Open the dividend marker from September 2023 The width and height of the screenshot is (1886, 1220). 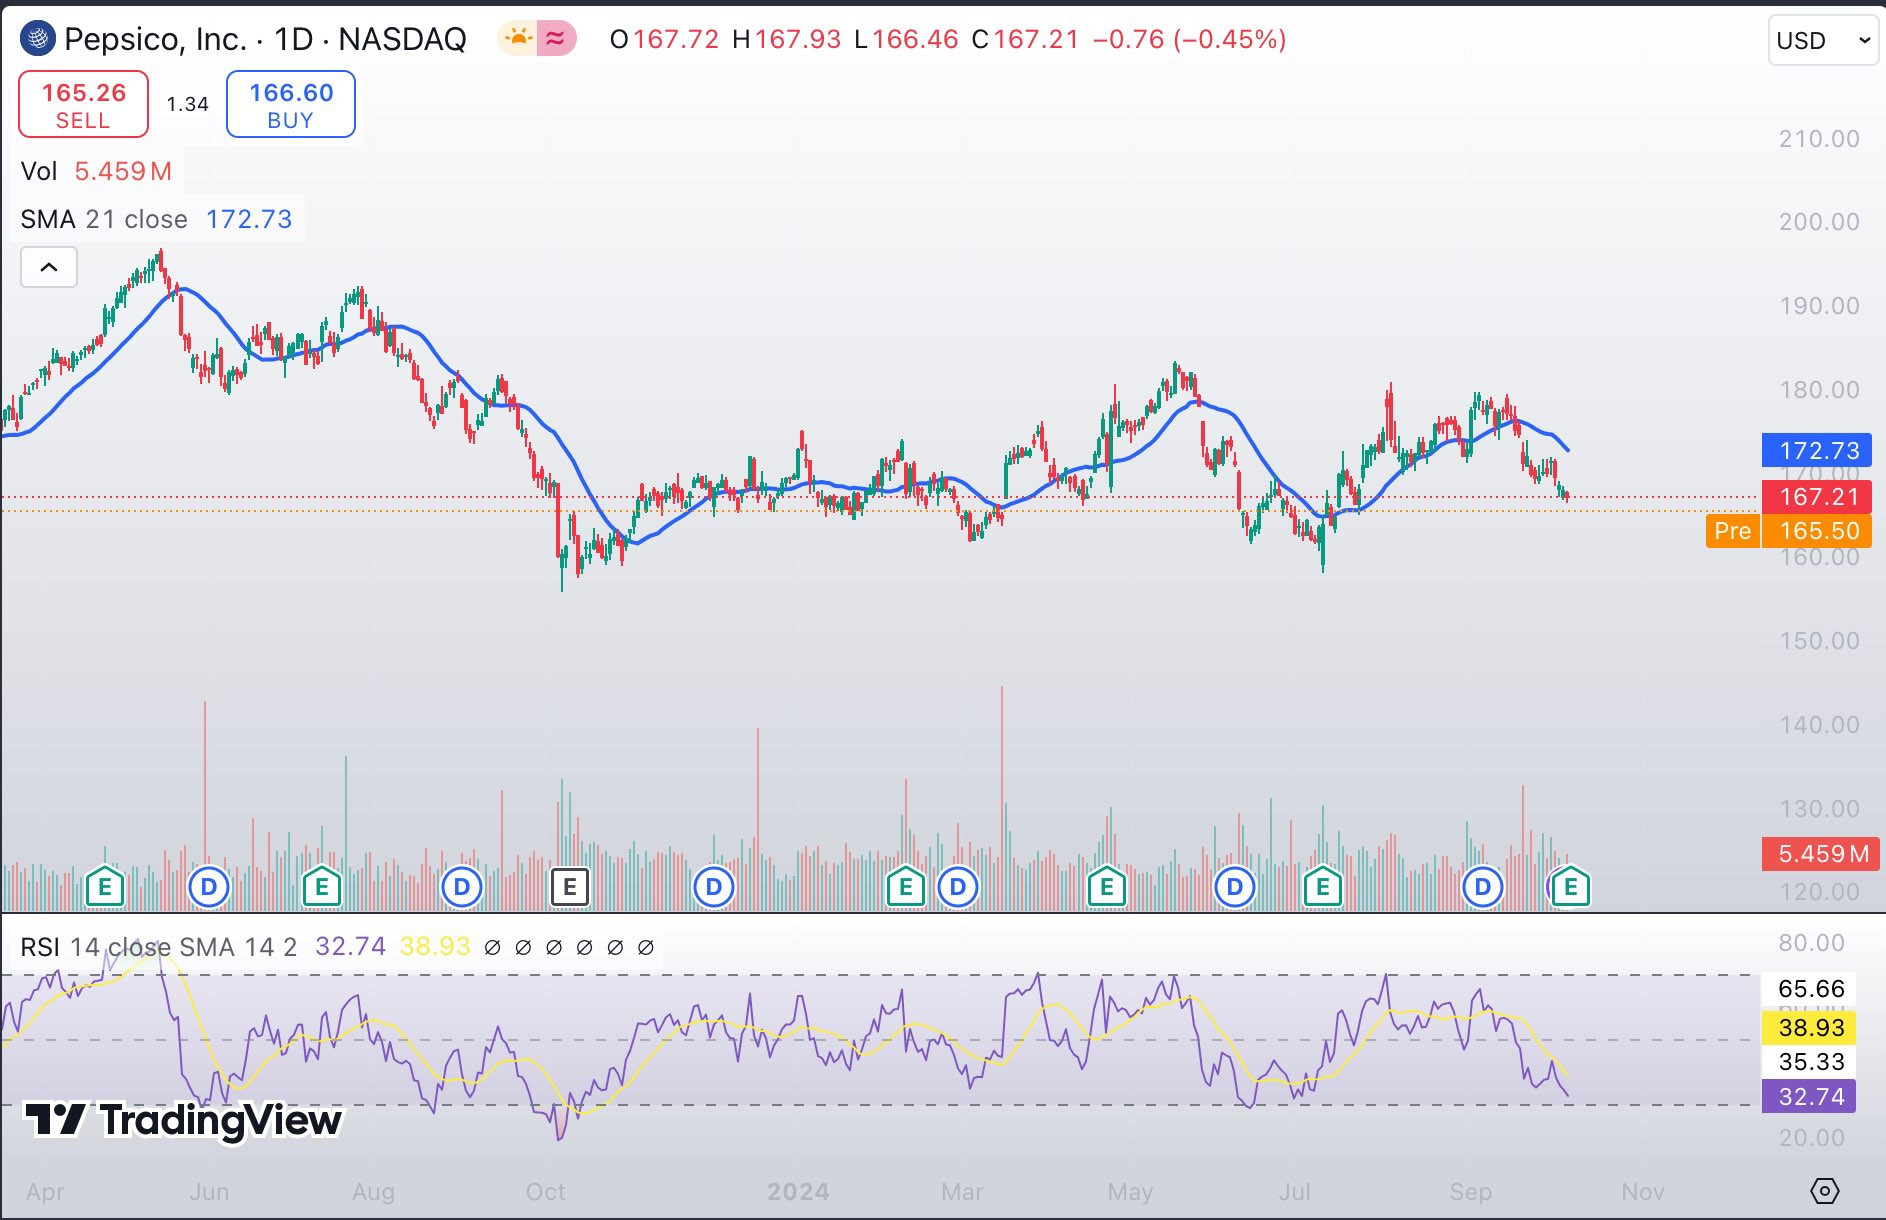(x=462, y=887)
